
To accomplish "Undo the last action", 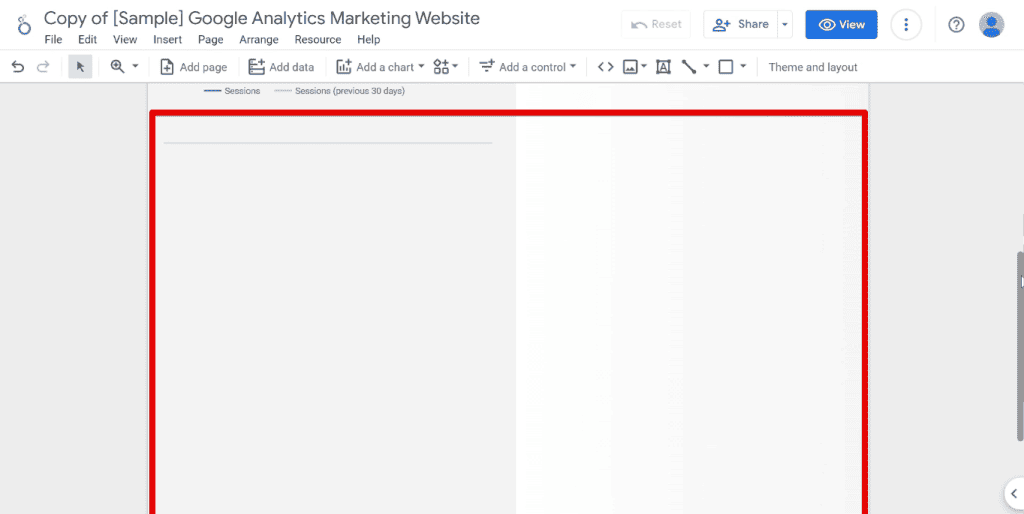I will (18, 67).
